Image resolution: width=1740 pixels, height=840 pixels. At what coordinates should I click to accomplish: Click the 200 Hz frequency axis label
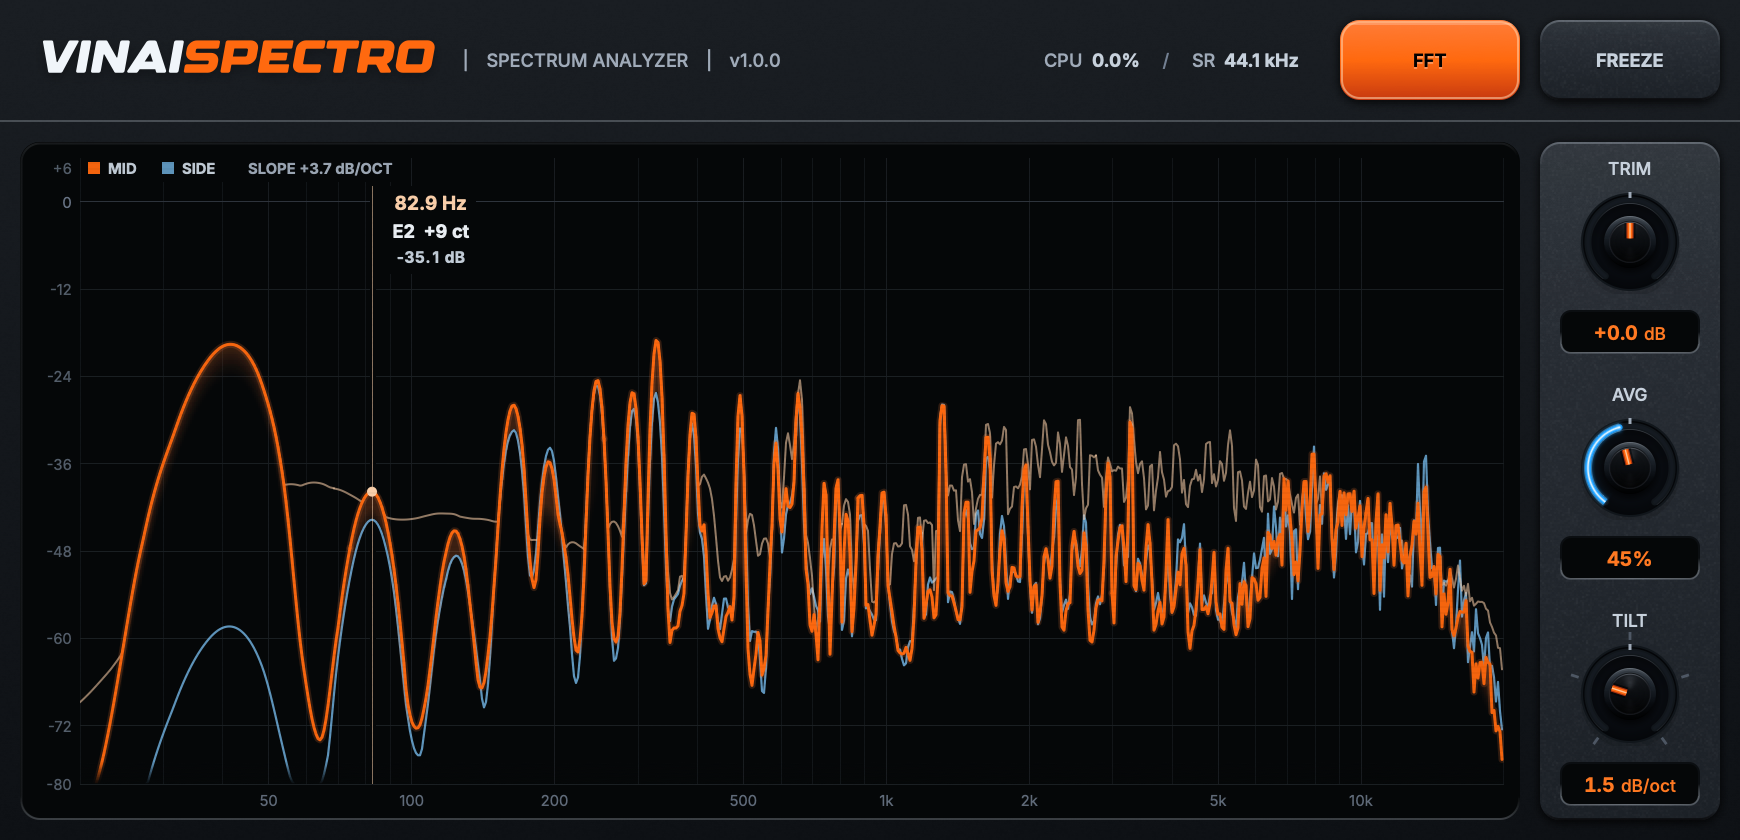554,800
